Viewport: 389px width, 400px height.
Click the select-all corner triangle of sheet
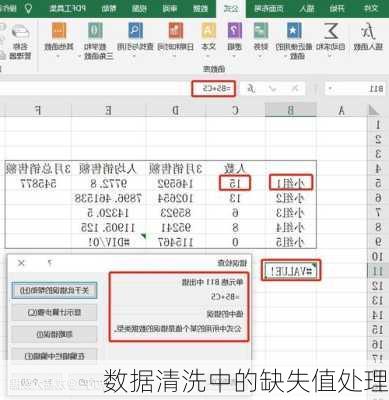(373, 110)
